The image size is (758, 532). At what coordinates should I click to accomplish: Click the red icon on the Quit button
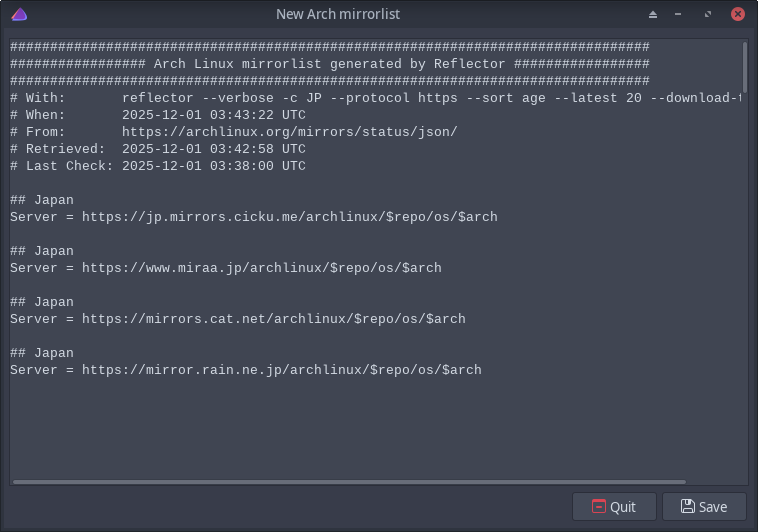tap(599, 506)
